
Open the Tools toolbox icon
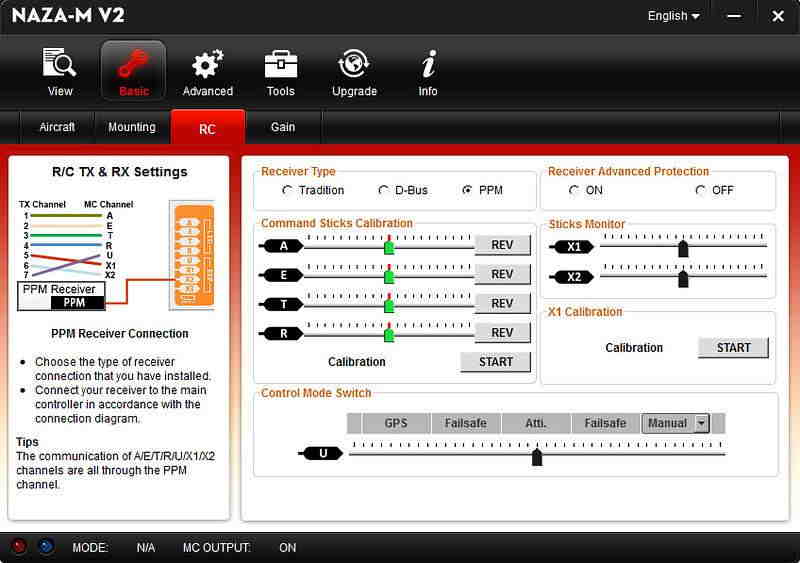tap(281, 65)
